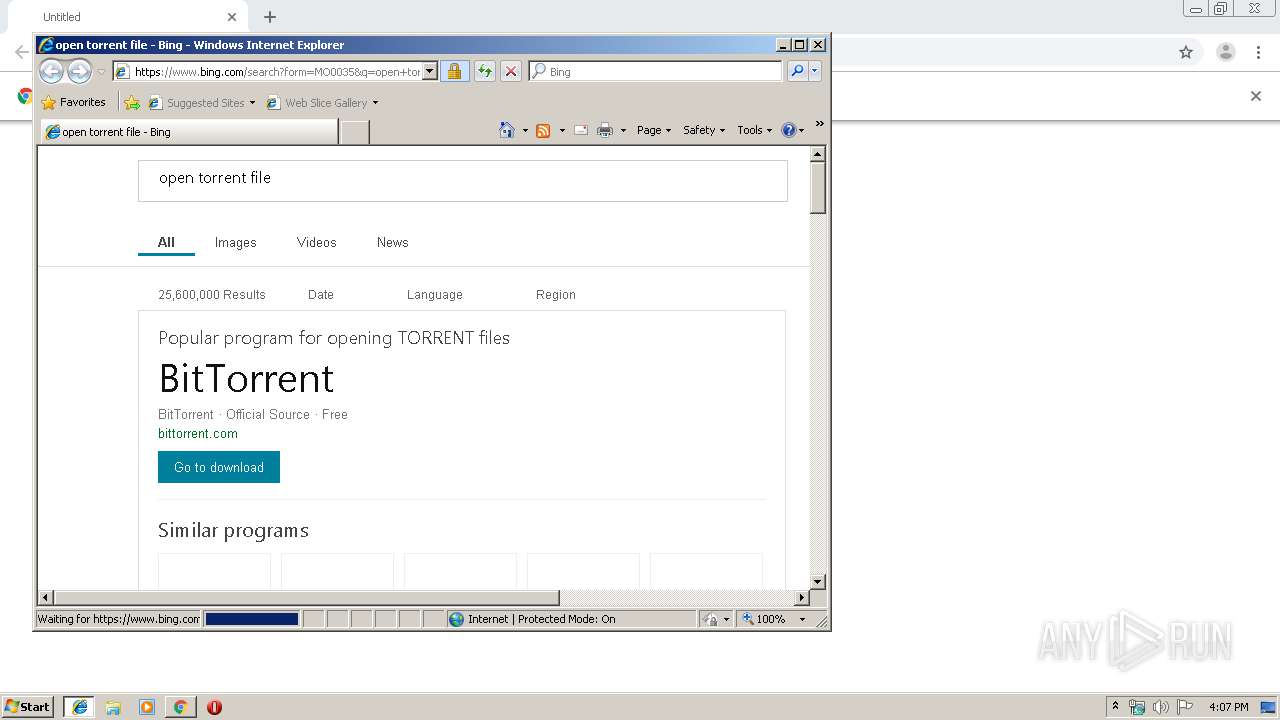Click the Read Mail envelope icon

(x=581, y=130)
